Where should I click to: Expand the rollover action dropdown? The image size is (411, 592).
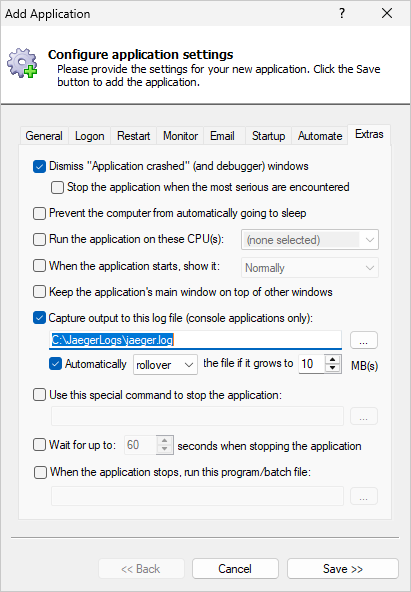coord(165,365)
